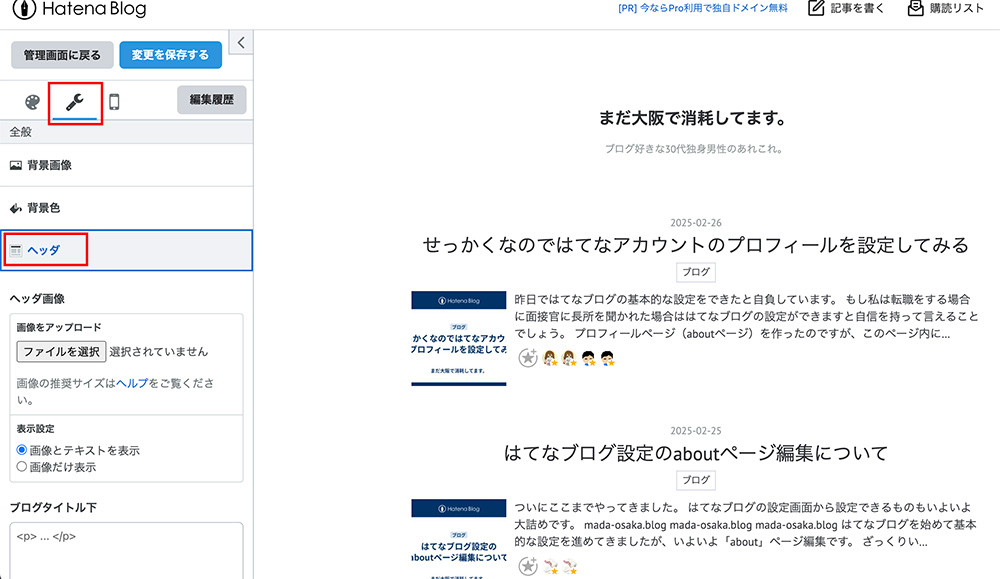The width and height of the screenshot is (1000, 579).
Task: Open the PR 独自ドメイン無料 link
Action: tap(702, 8)
